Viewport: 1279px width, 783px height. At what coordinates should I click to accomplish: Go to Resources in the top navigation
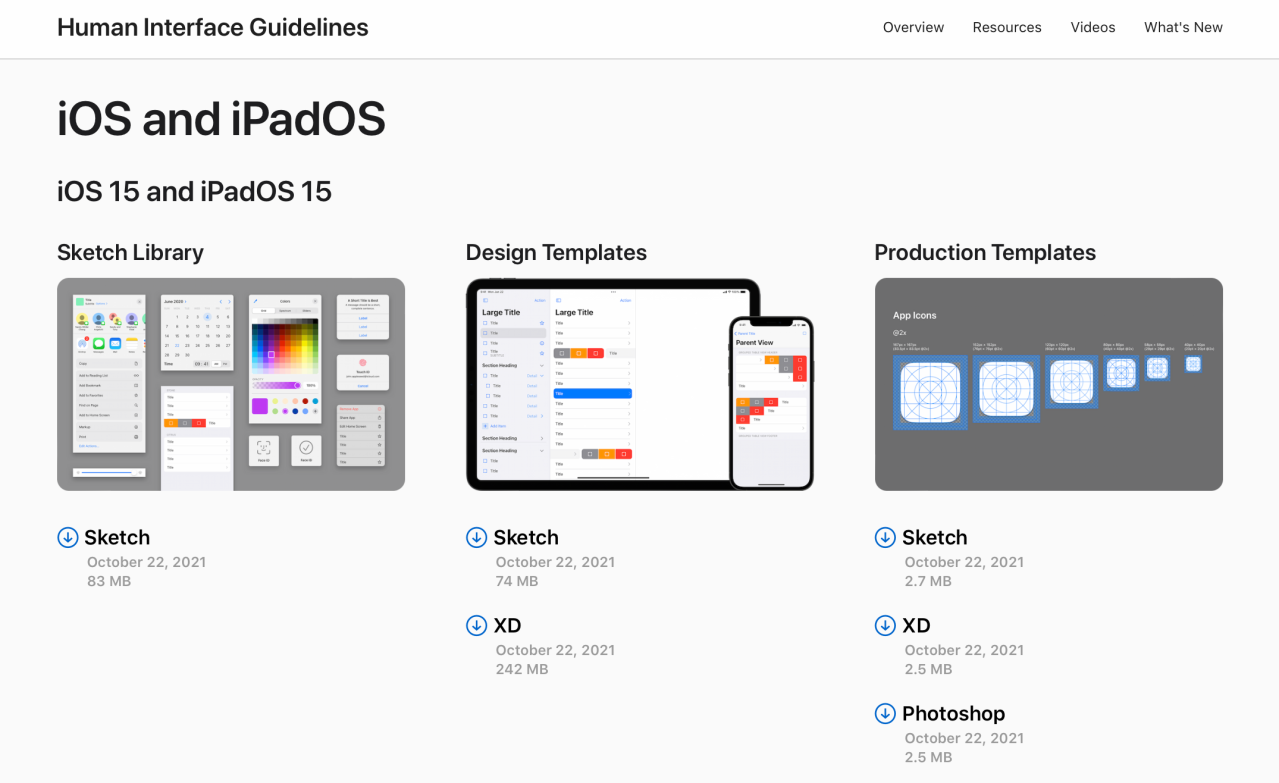click(1007, 27)
